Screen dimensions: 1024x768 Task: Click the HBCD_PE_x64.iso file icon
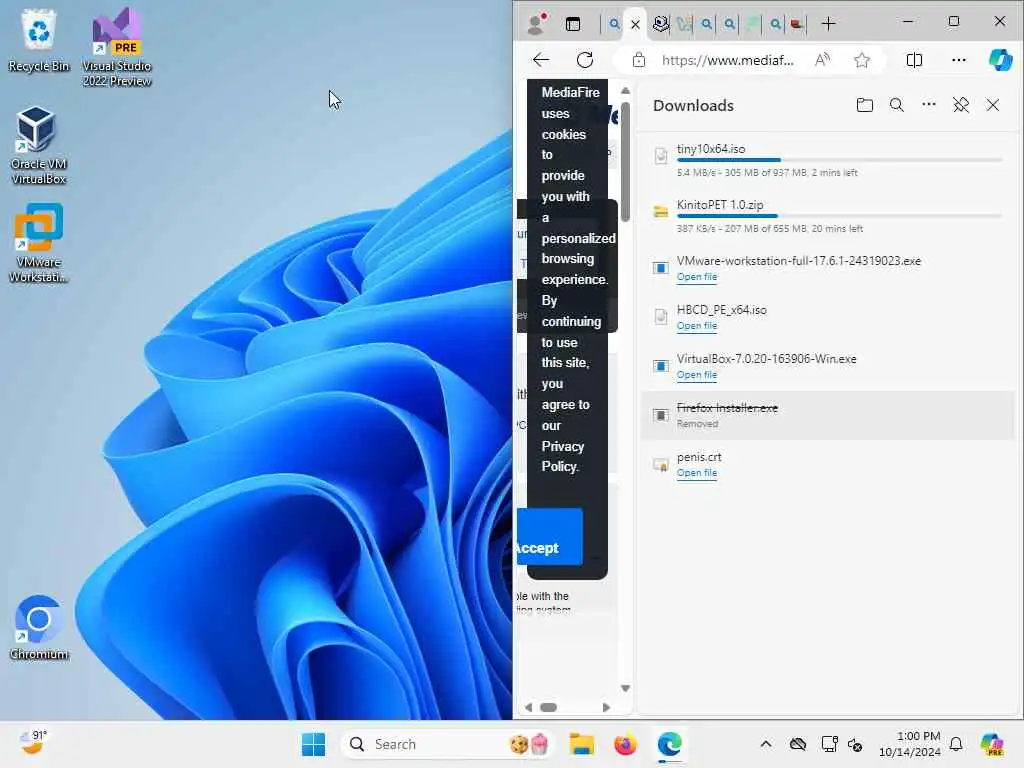pos(661,317)
